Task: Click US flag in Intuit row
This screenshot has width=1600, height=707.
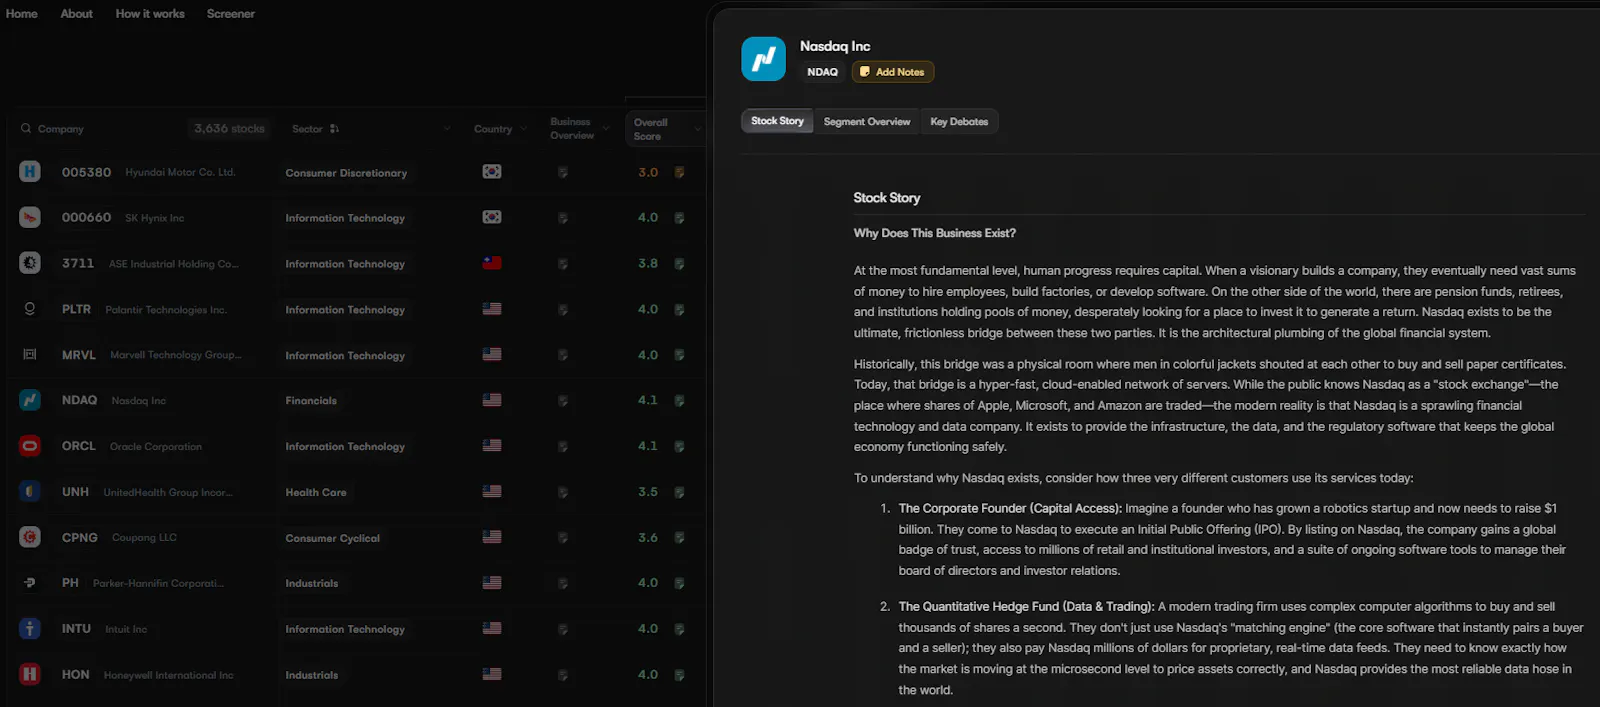Action: tap(492, 629)
